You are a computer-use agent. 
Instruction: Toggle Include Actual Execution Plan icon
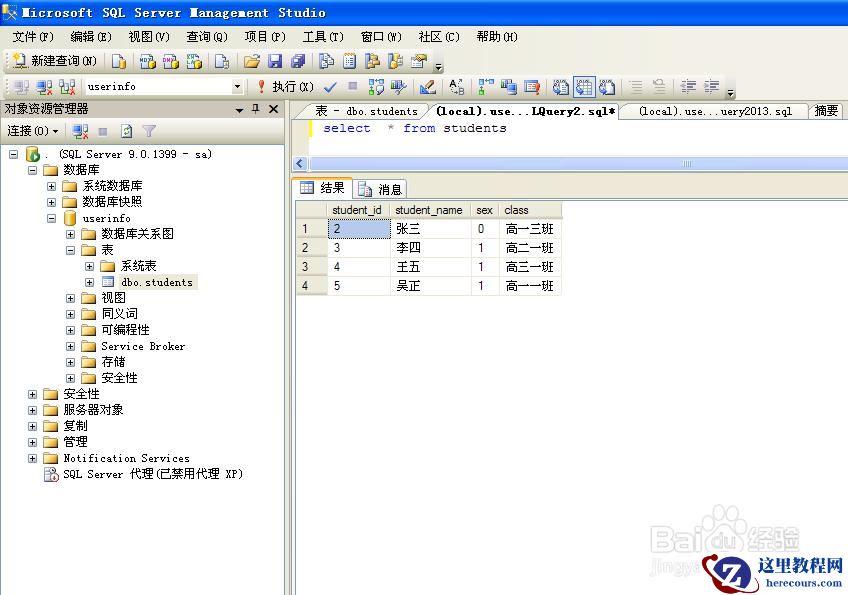tap(486, 87)
